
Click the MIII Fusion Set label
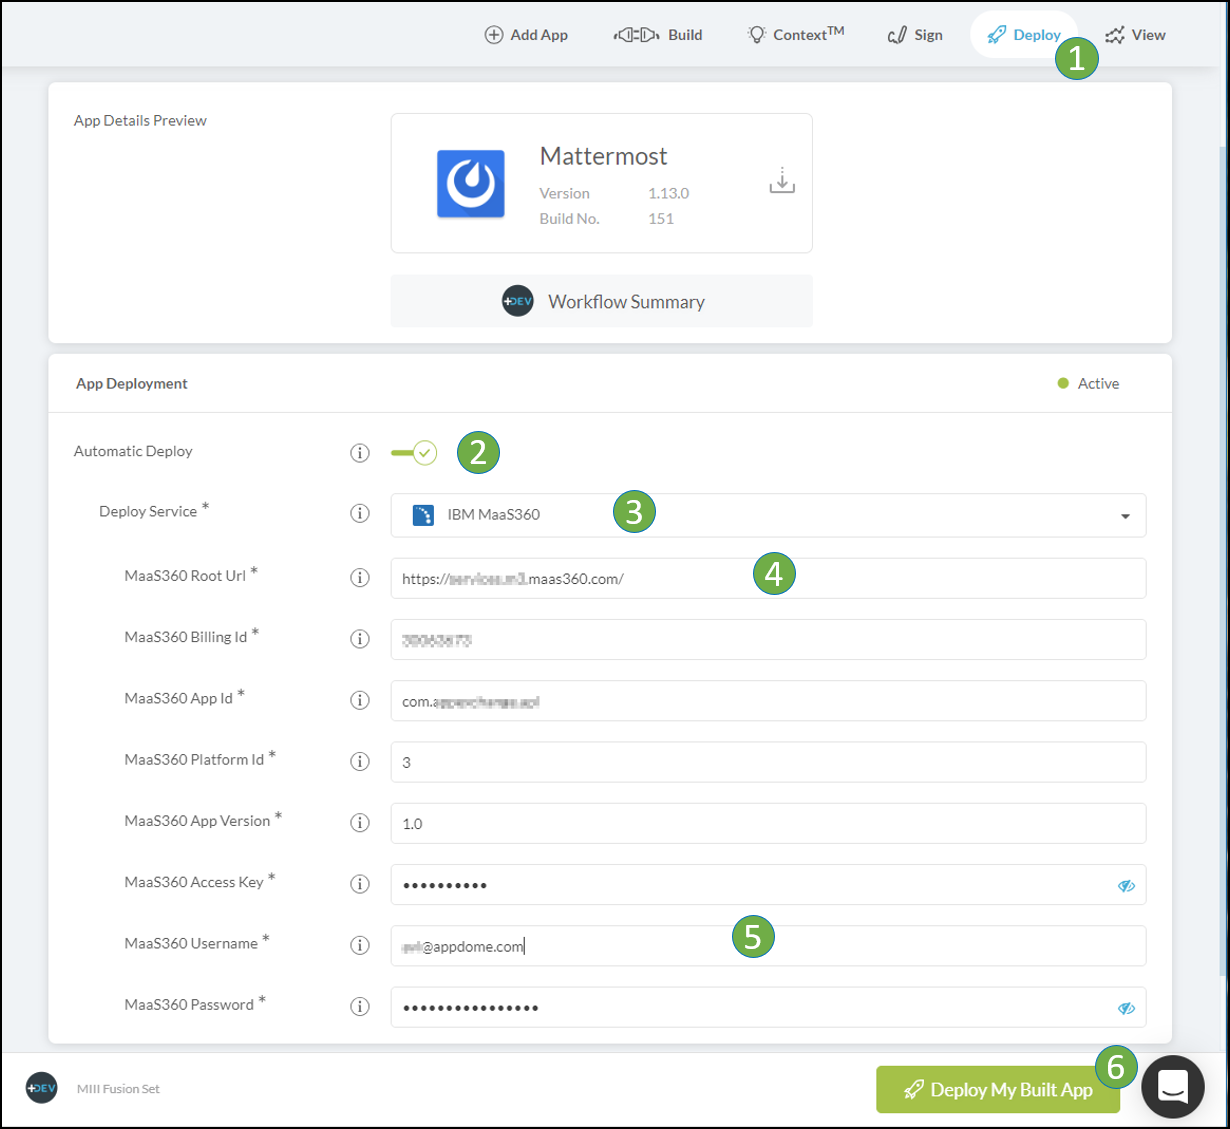point(118,1089)
